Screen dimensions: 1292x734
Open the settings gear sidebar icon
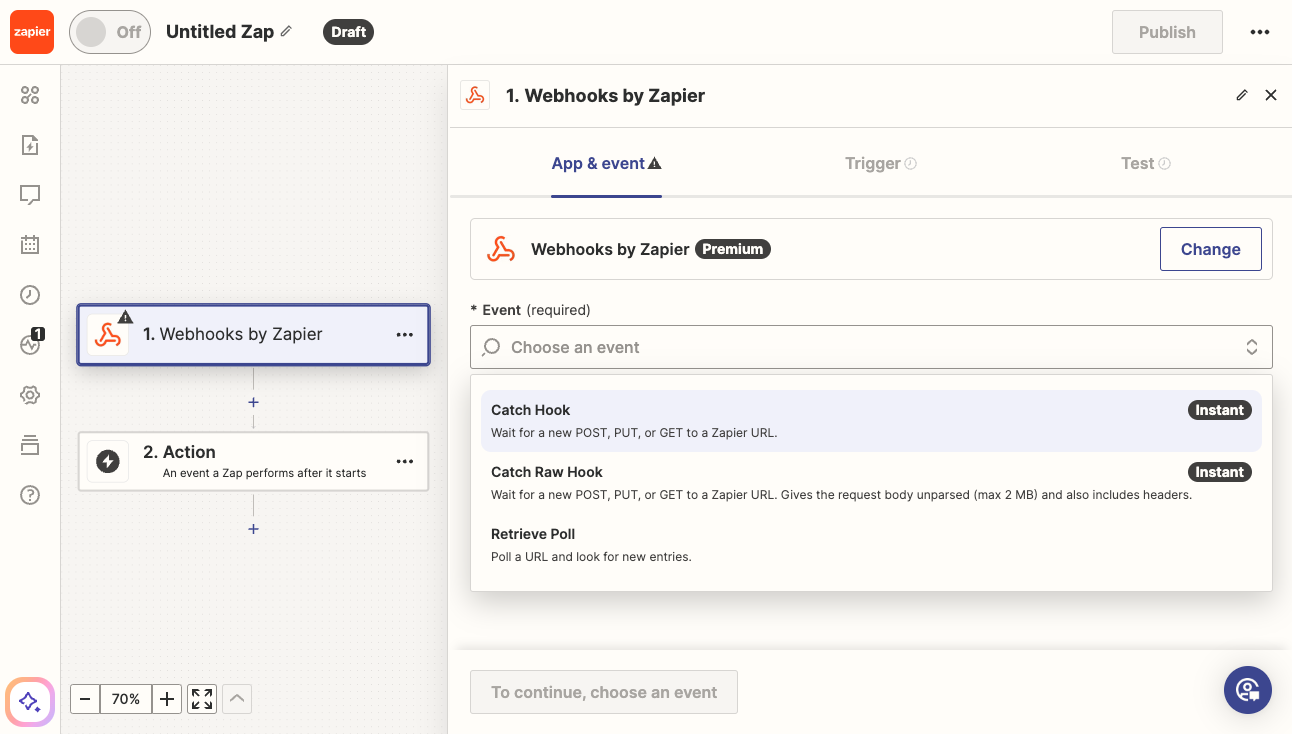pyautogui.click(x=30, y=395)
